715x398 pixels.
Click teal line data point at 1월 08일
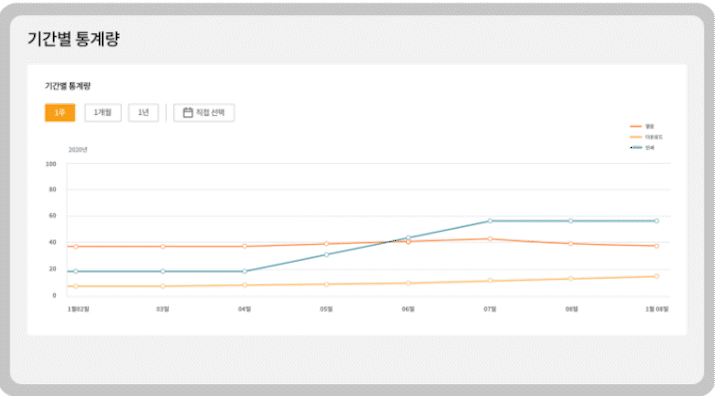click(657, 221)
